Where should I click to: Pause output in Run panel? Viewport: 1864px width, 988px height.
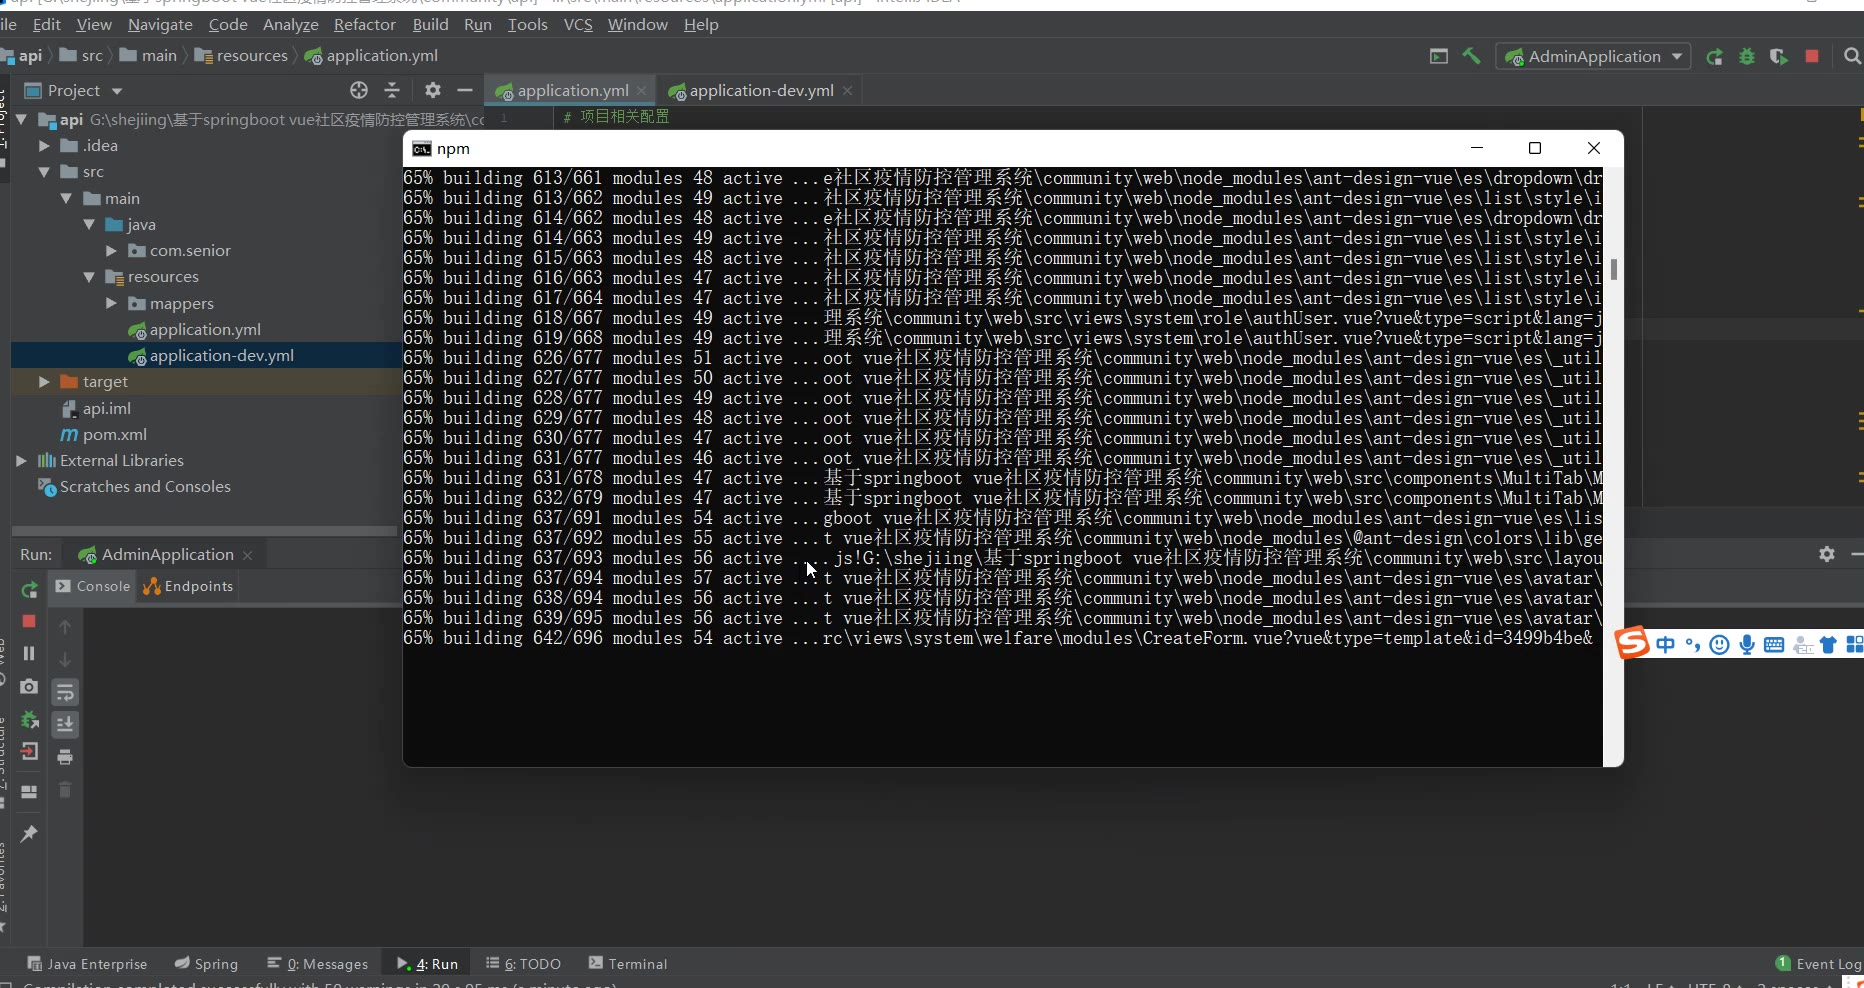tap(29, 653)
